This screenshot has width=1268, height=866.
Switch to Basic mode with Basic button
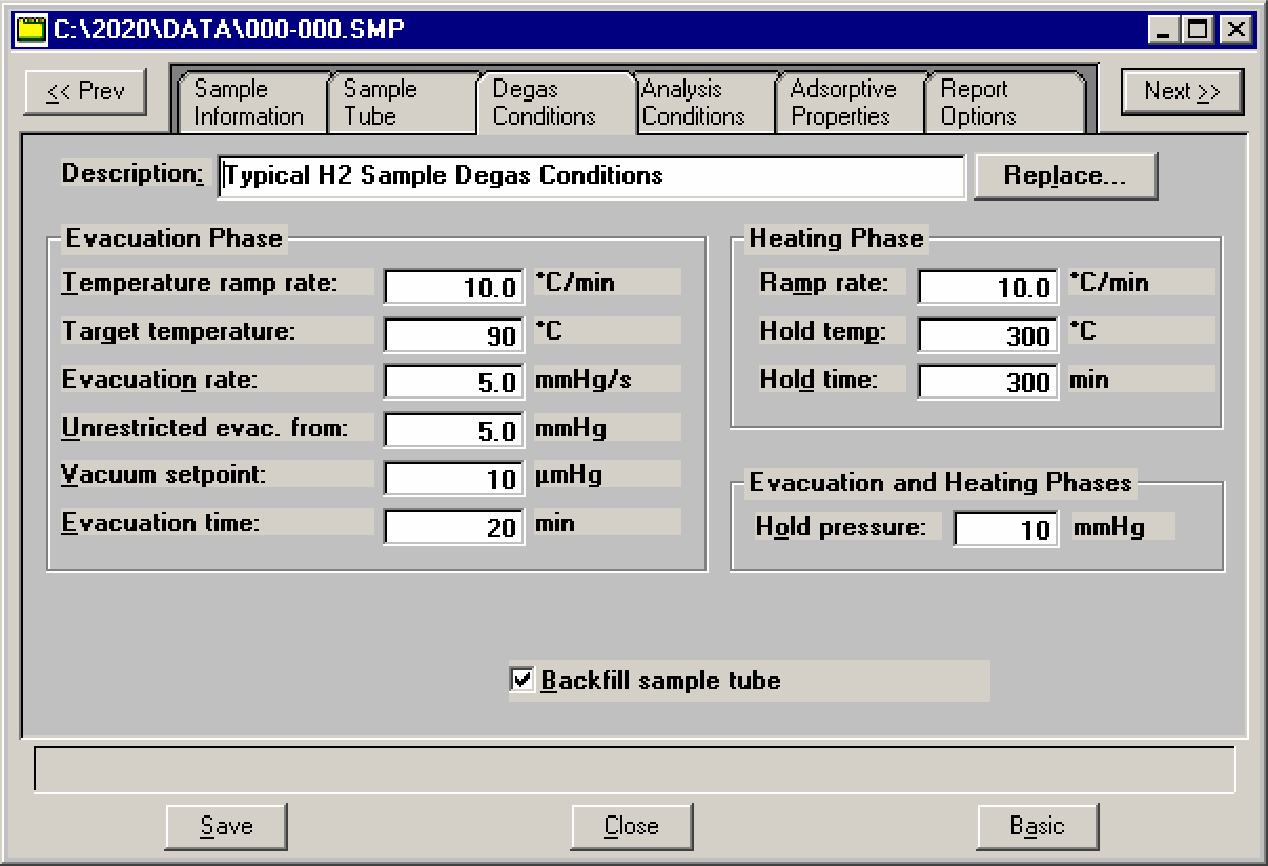click(x=1037, y=826)
